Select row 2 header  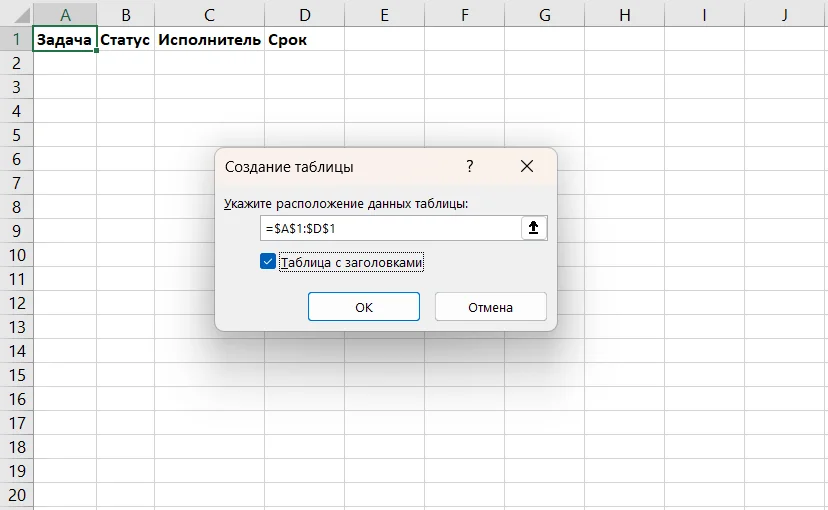(16, 63)
